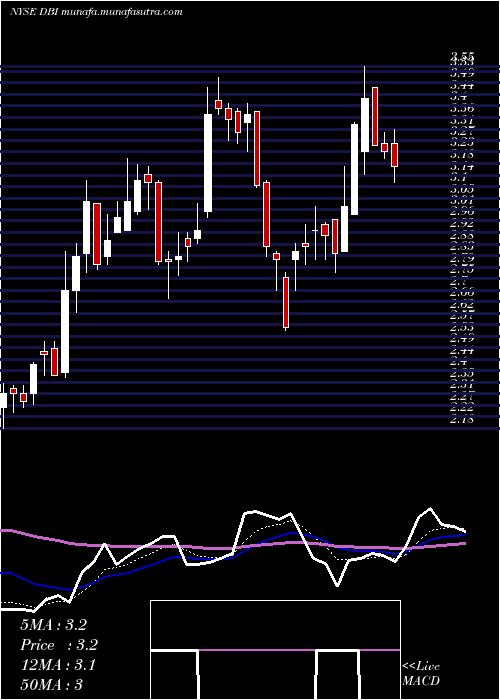
Task: Click the 5MA : 3.2 label
Action: click(53, 625)
